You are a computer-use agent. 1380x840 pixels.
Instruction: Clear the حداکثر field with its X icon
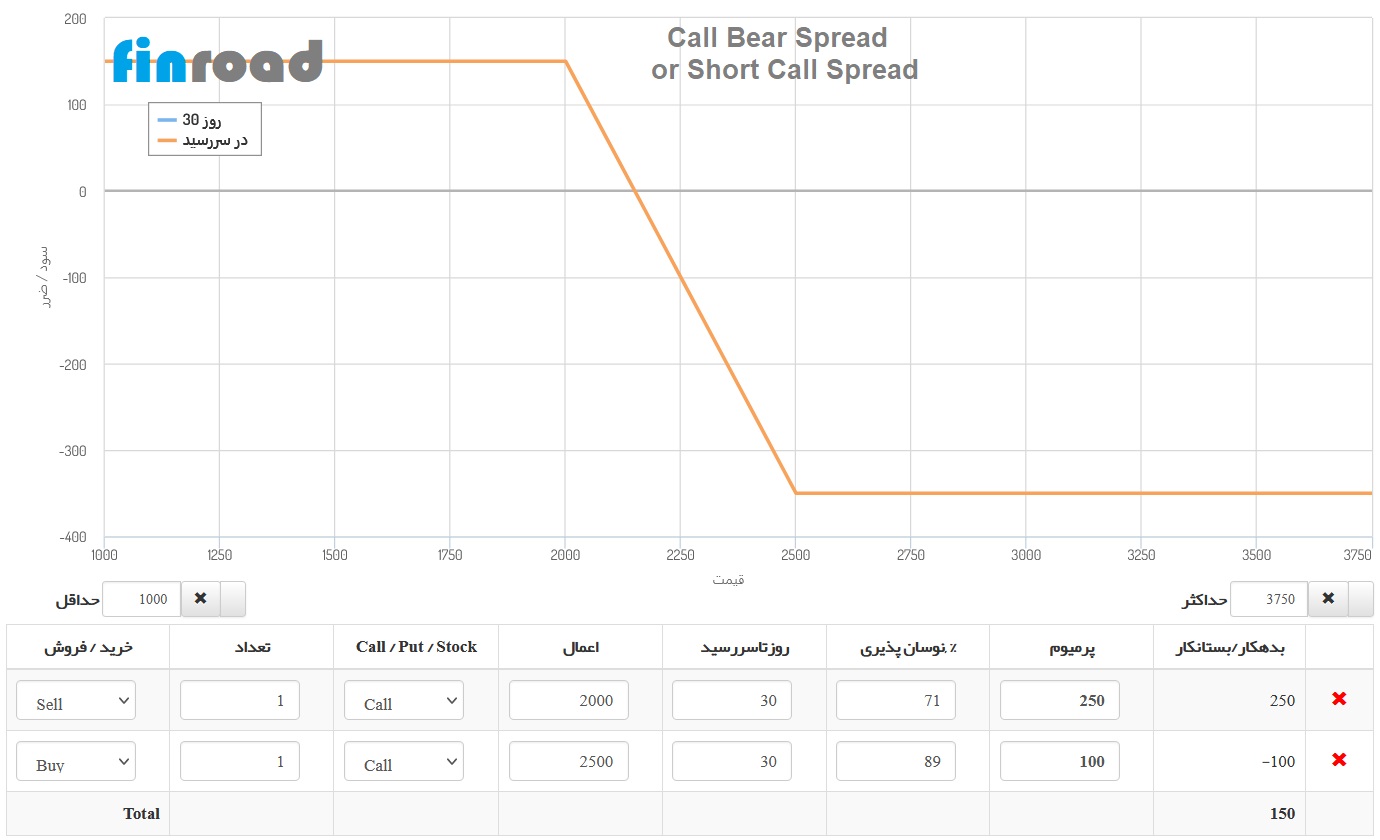click(1329, 598)
